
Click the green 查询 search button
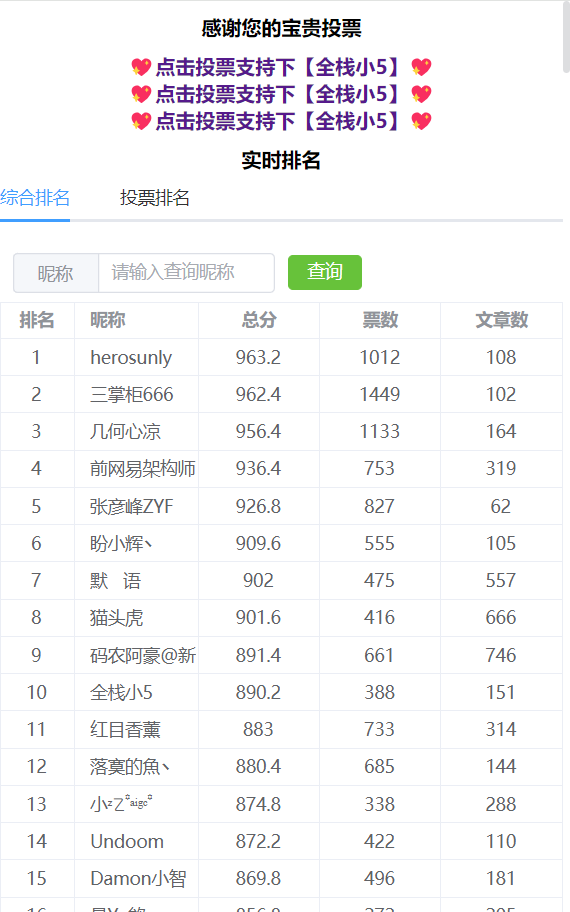pyautogui.click(x=325, y=272)
